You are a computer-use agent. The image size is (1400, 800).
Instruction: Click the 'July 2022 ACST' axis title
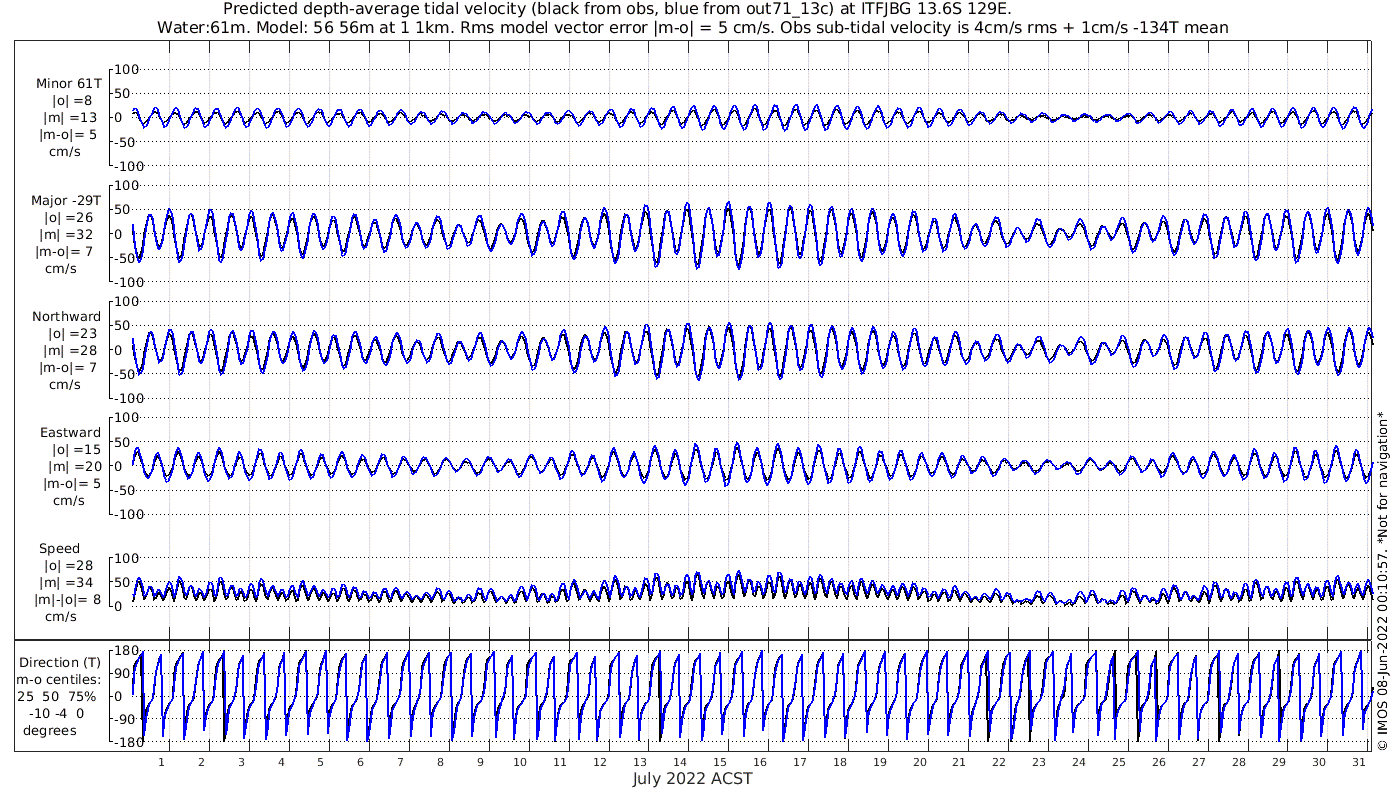click(692, 778)
